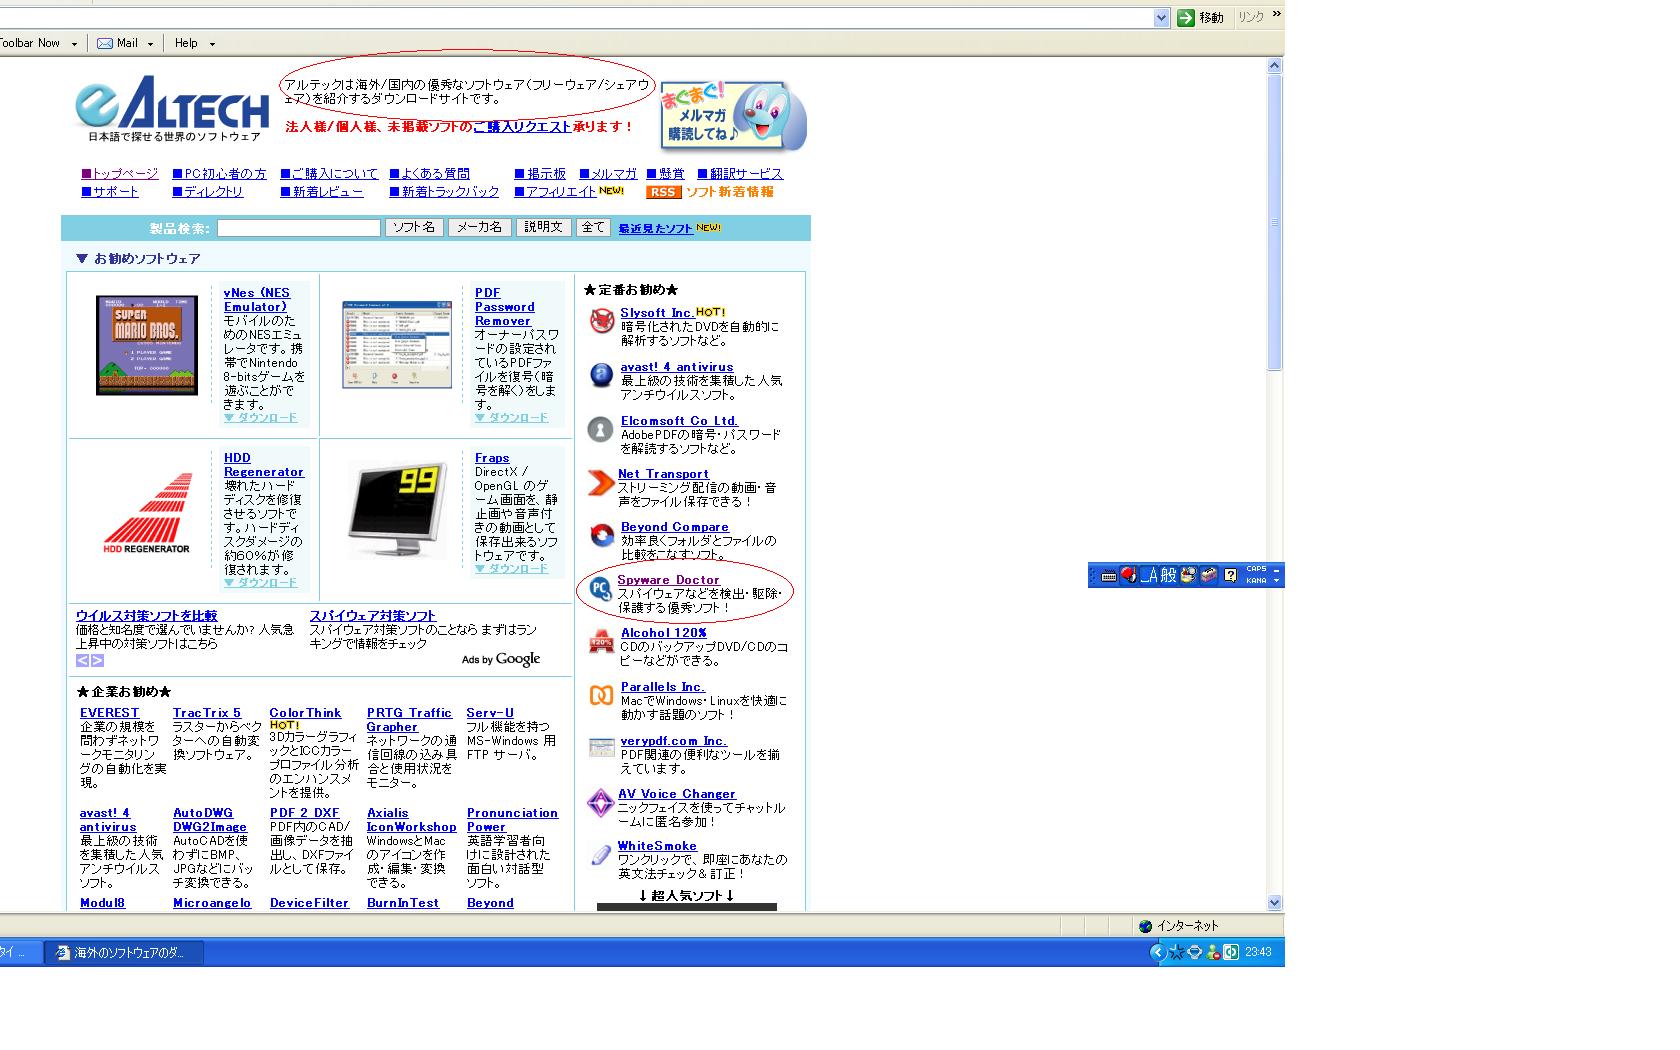The image size is (1680, 1050).
Task: Open the Fraps monitor thumbnail
Action: pyautogui.click(x=397, y=511)
